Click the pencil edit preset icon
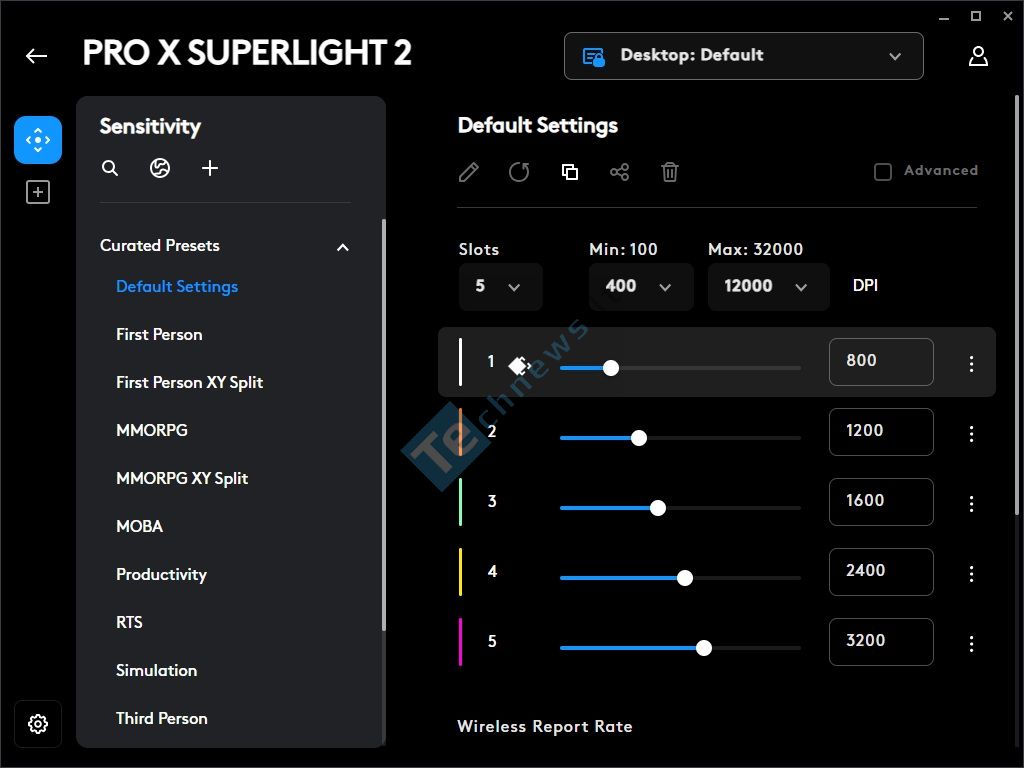1024x768 pixels. point(469,172)
